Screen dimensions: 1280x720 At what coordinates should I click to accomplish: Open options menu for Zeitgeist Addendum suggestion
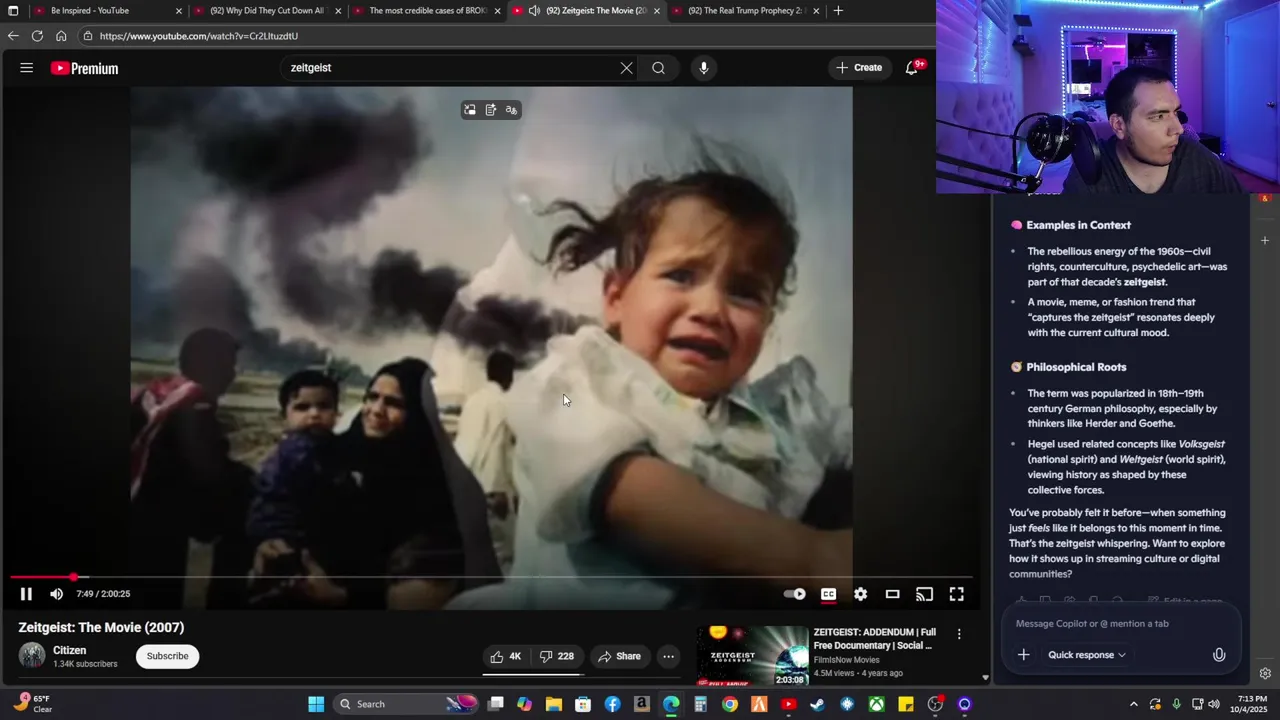click(959, 634)
